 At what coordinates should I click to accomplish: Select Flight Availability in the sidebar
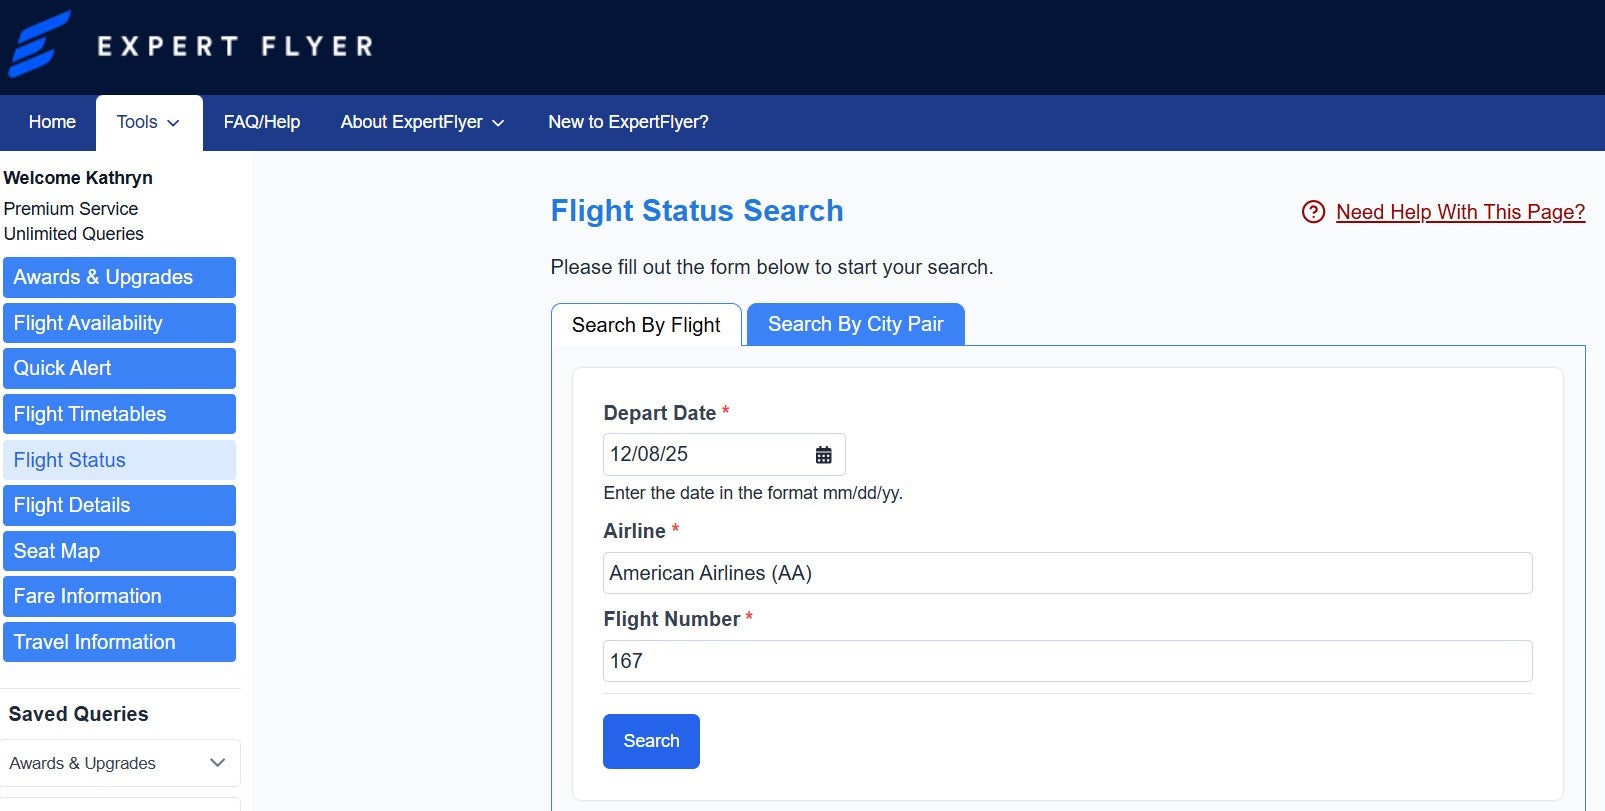[x=119, y=323]
